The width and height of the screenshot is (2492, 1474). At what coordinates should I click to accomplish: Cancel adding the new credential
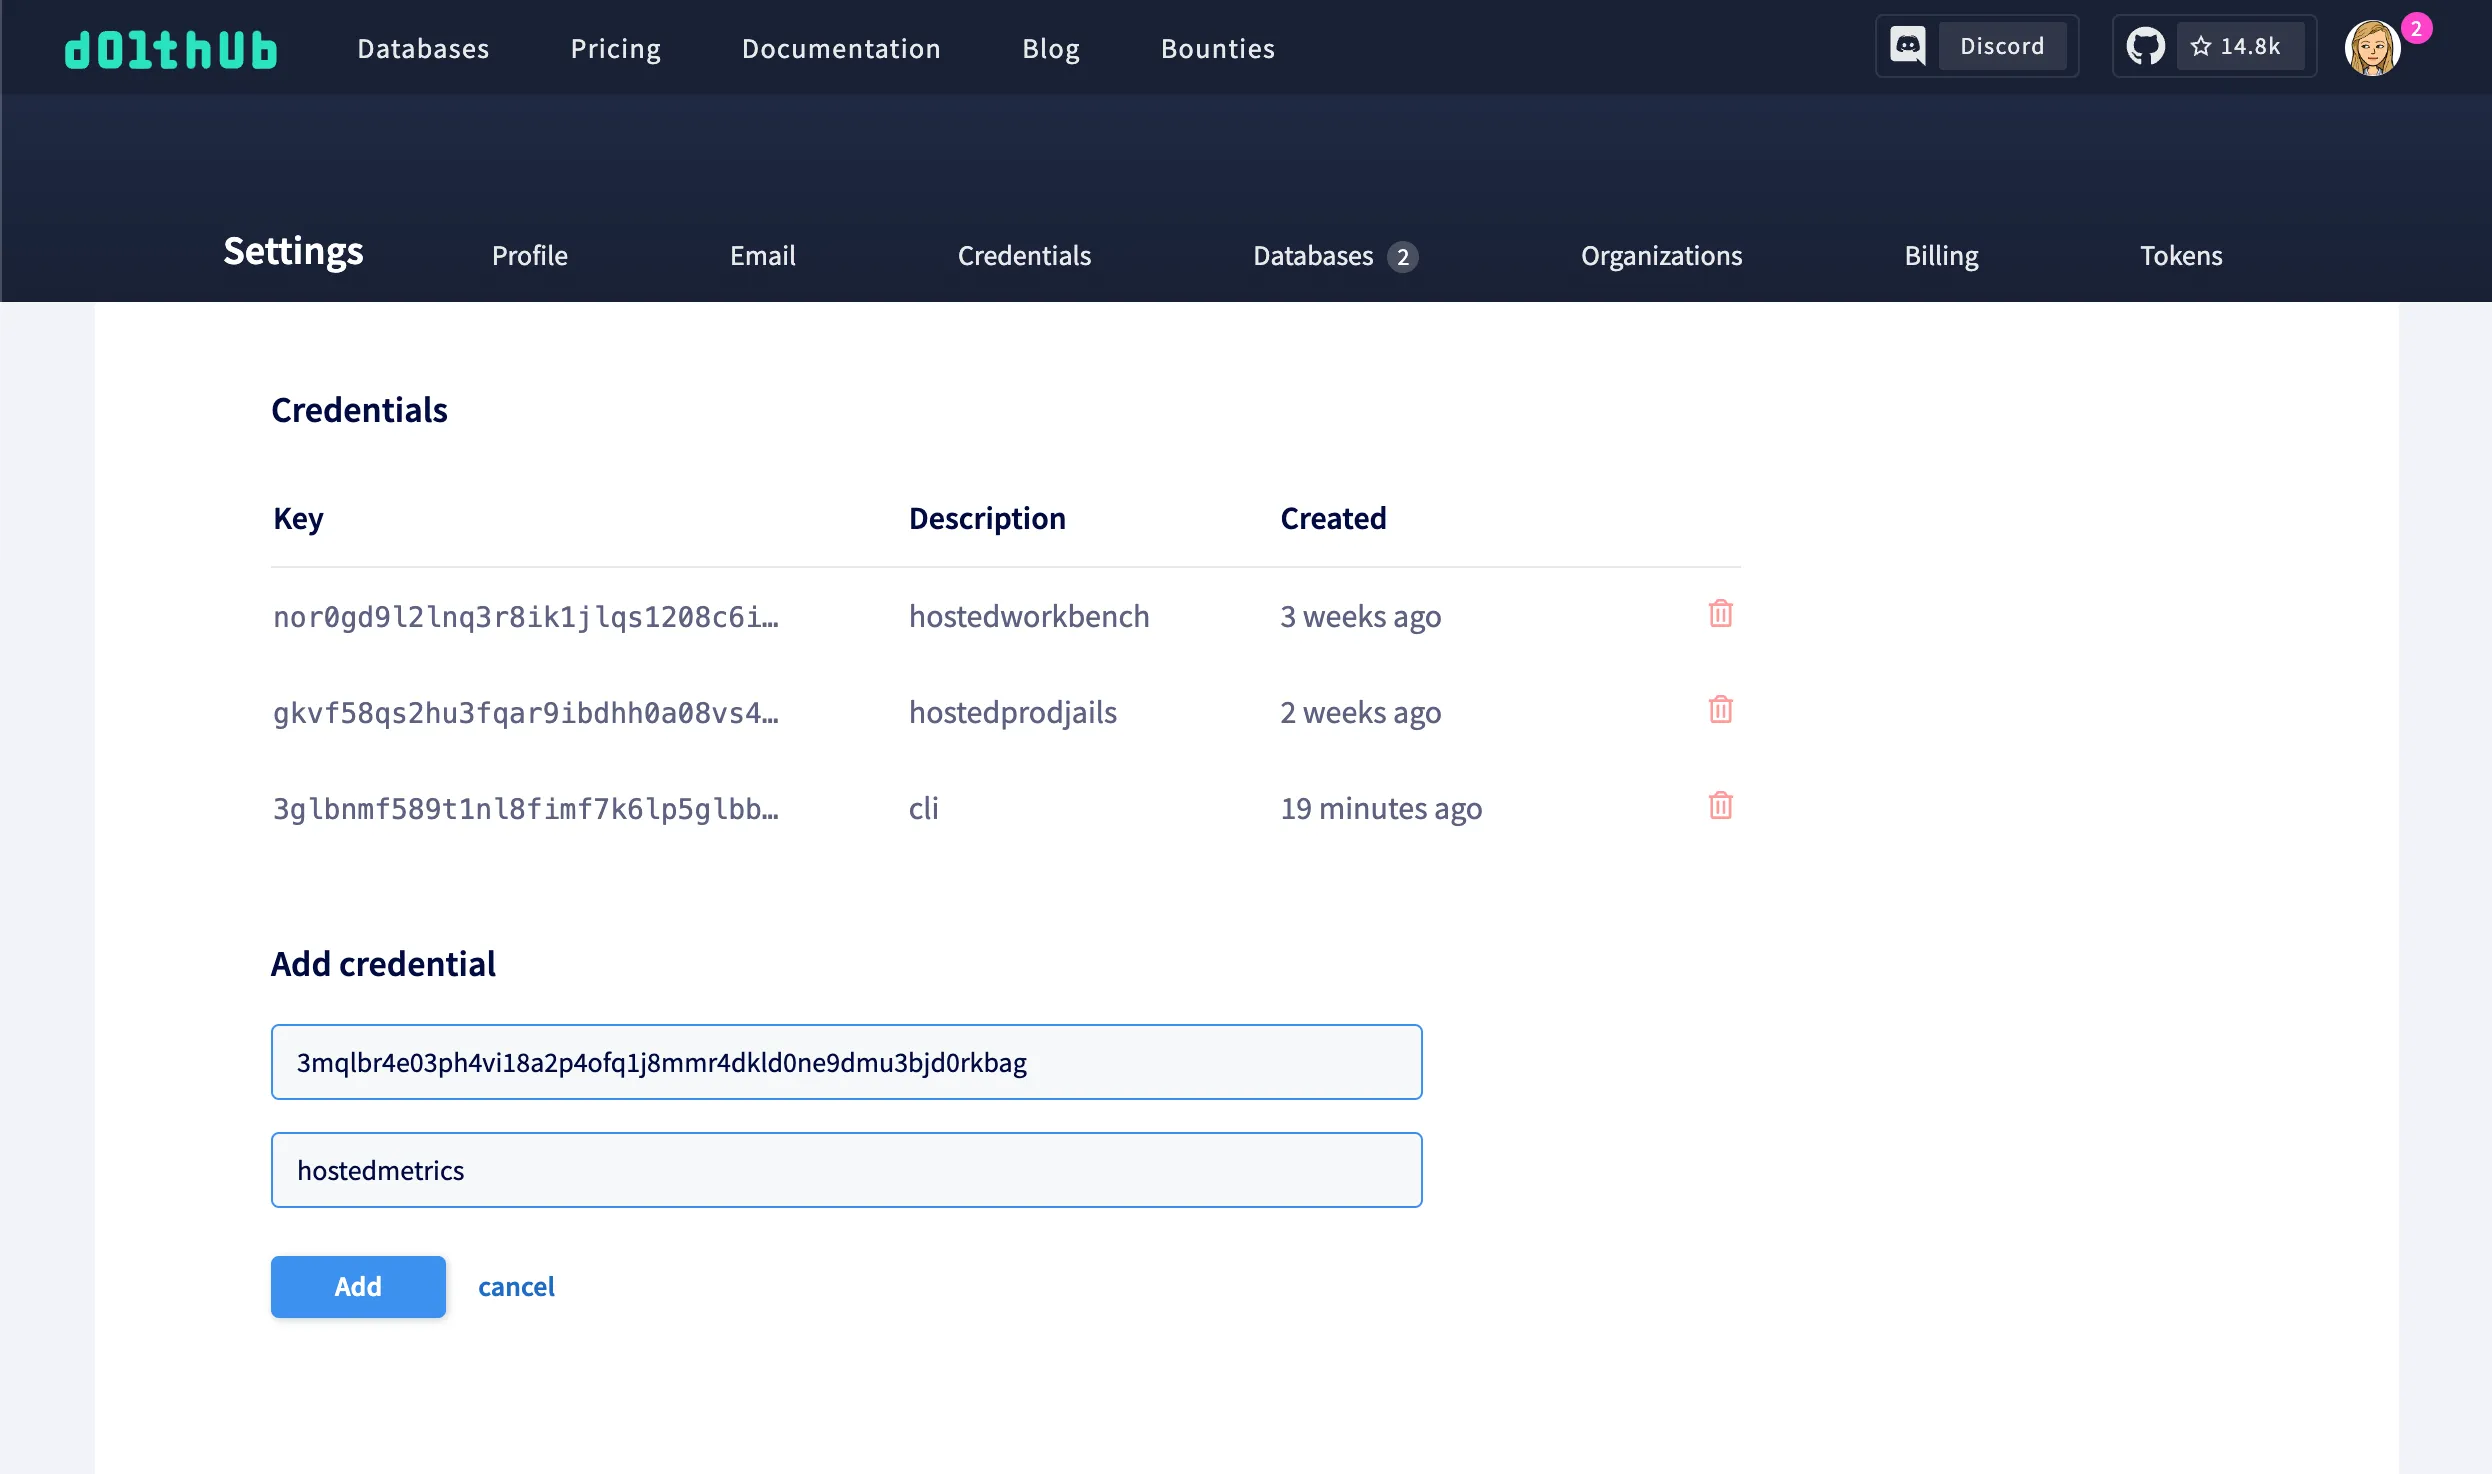pos(516,1287)
